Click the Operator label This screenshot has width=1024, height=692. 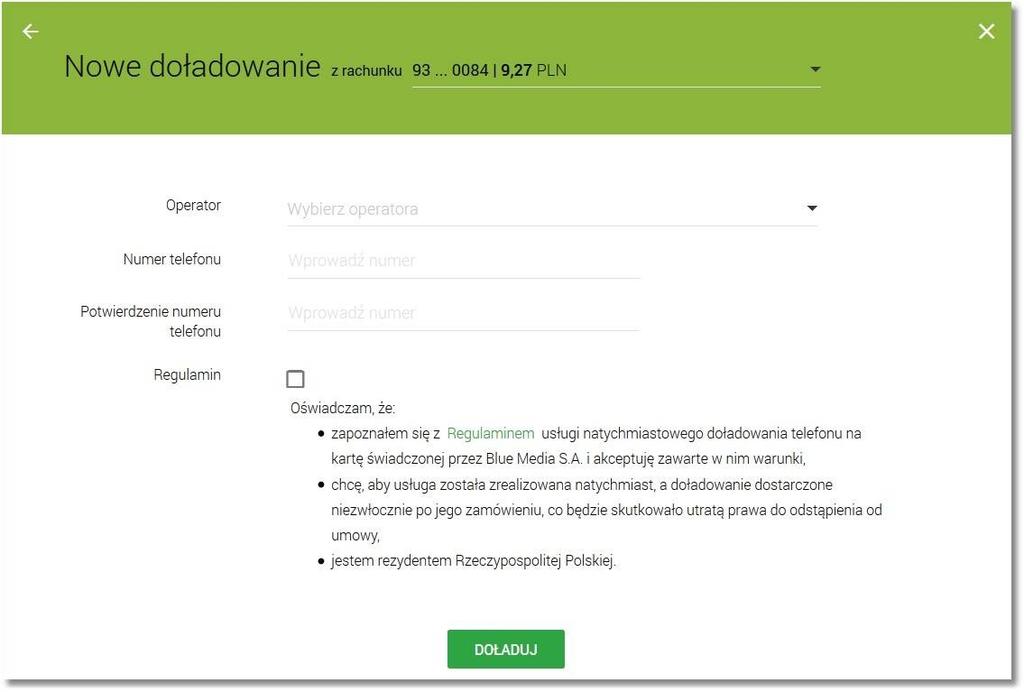pos(193,205)
